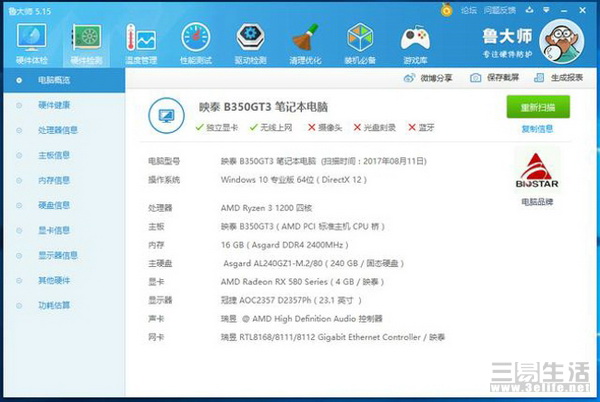
Task: Click the Windows 10 专业版 64位 value
Action: point(293,180)
